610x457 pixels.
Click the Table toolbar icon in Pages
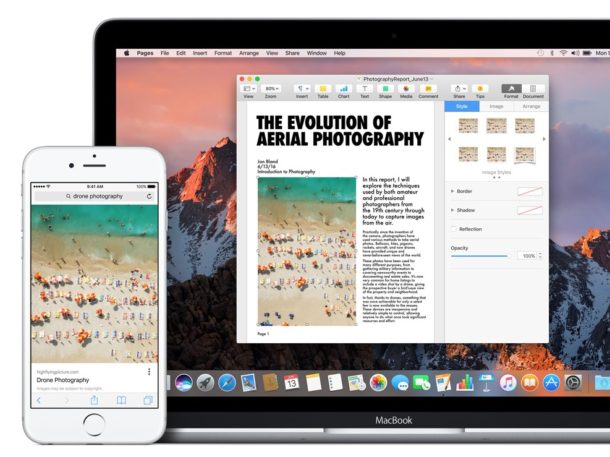[x=323, y=89]
